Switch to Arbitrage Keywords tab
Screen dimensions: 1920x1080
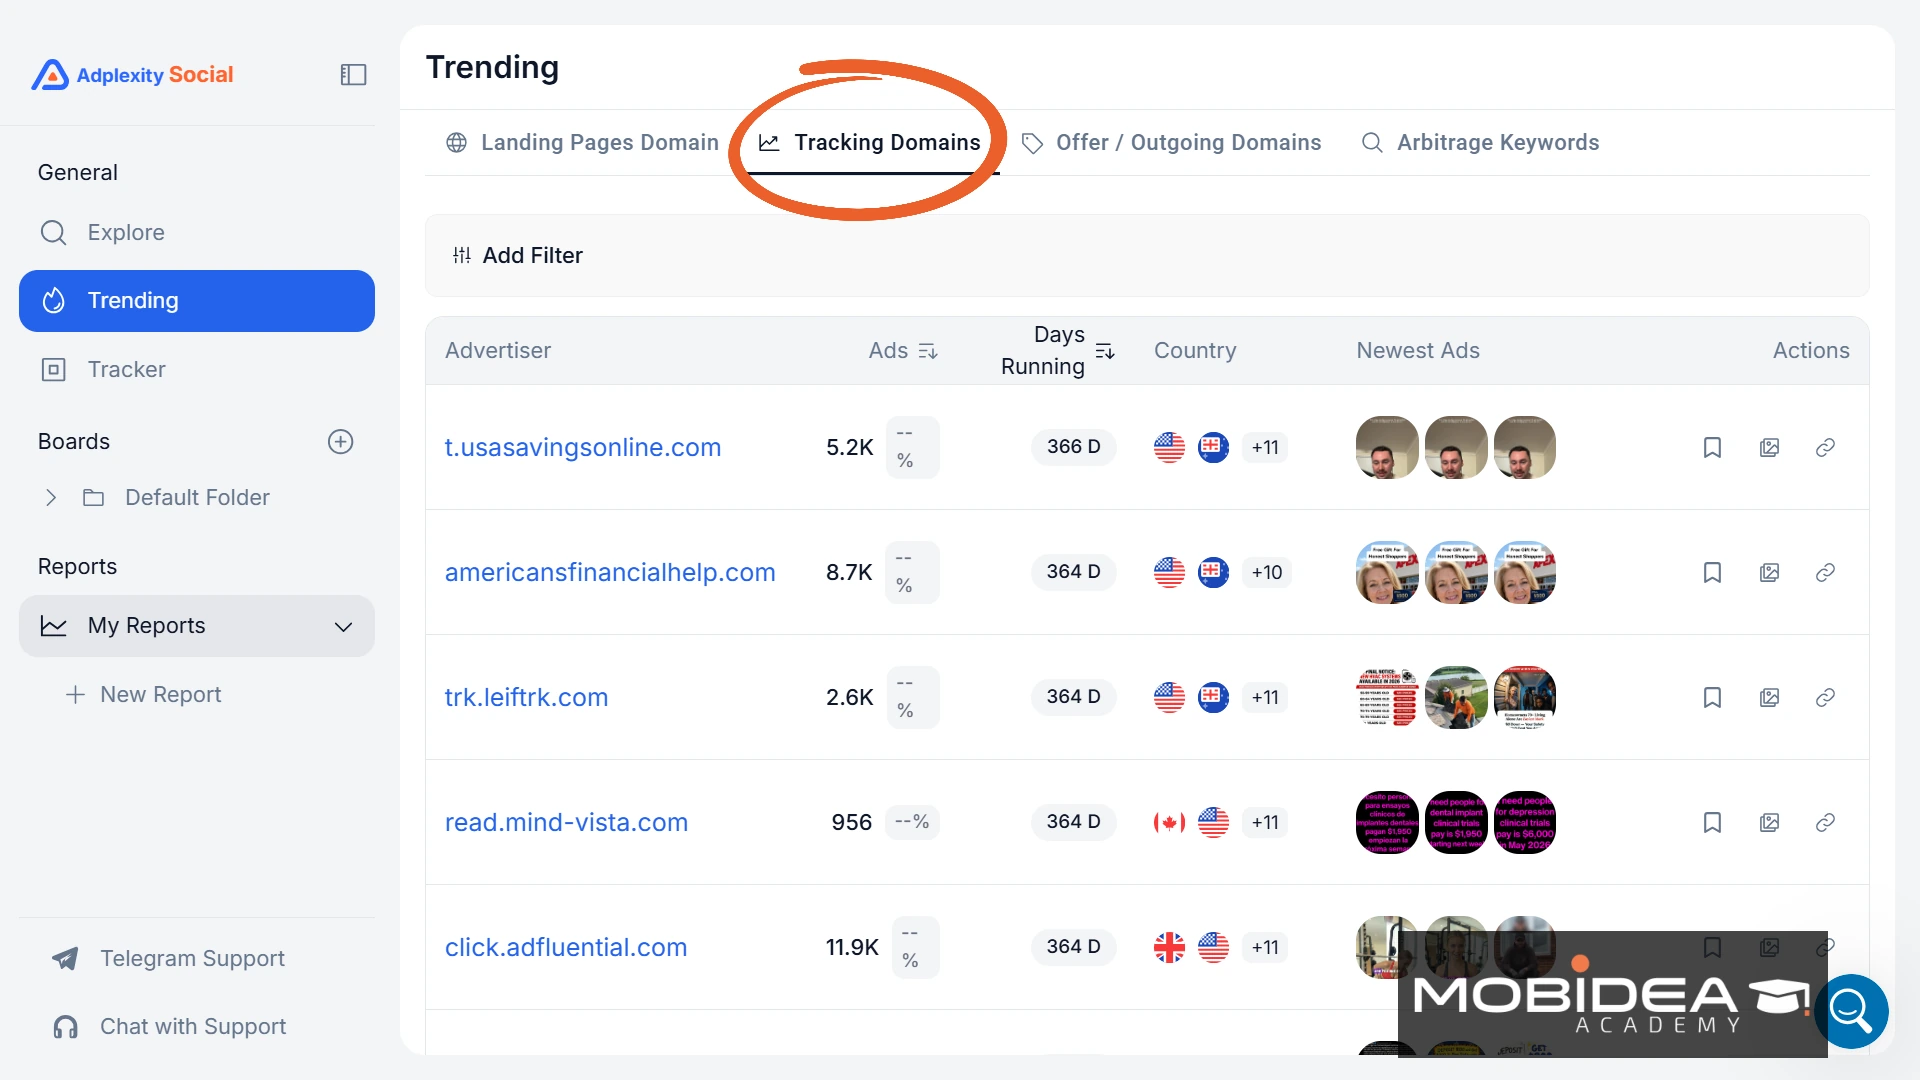1480,142
